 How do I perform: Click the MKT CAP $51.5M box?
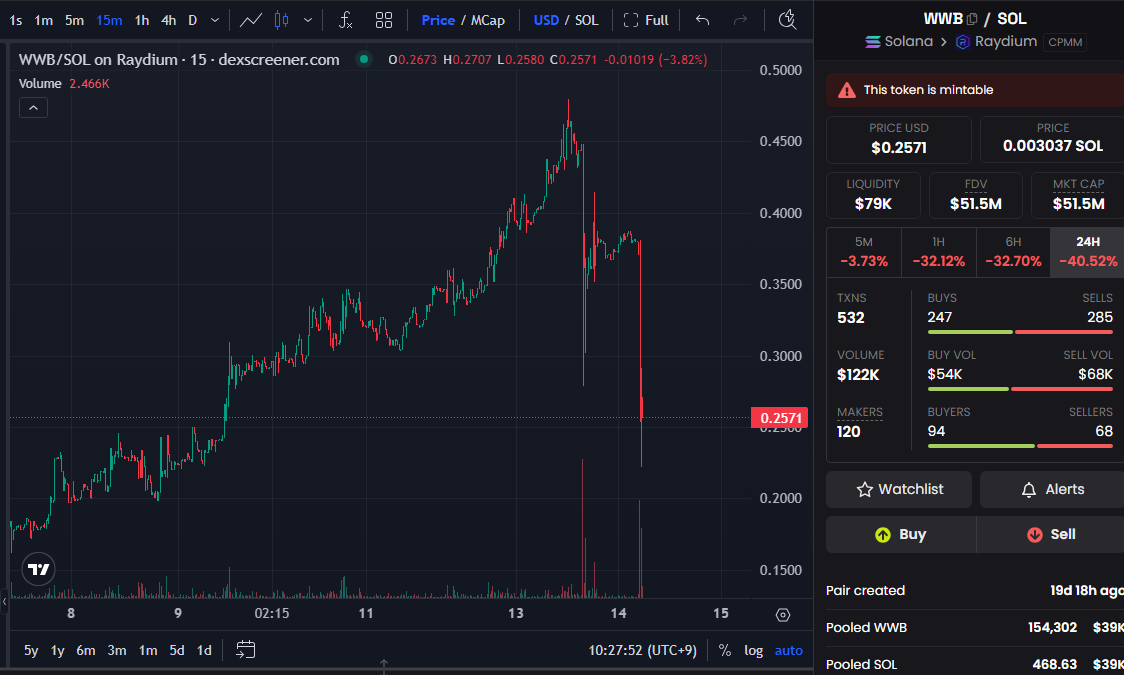point(1078,195)
